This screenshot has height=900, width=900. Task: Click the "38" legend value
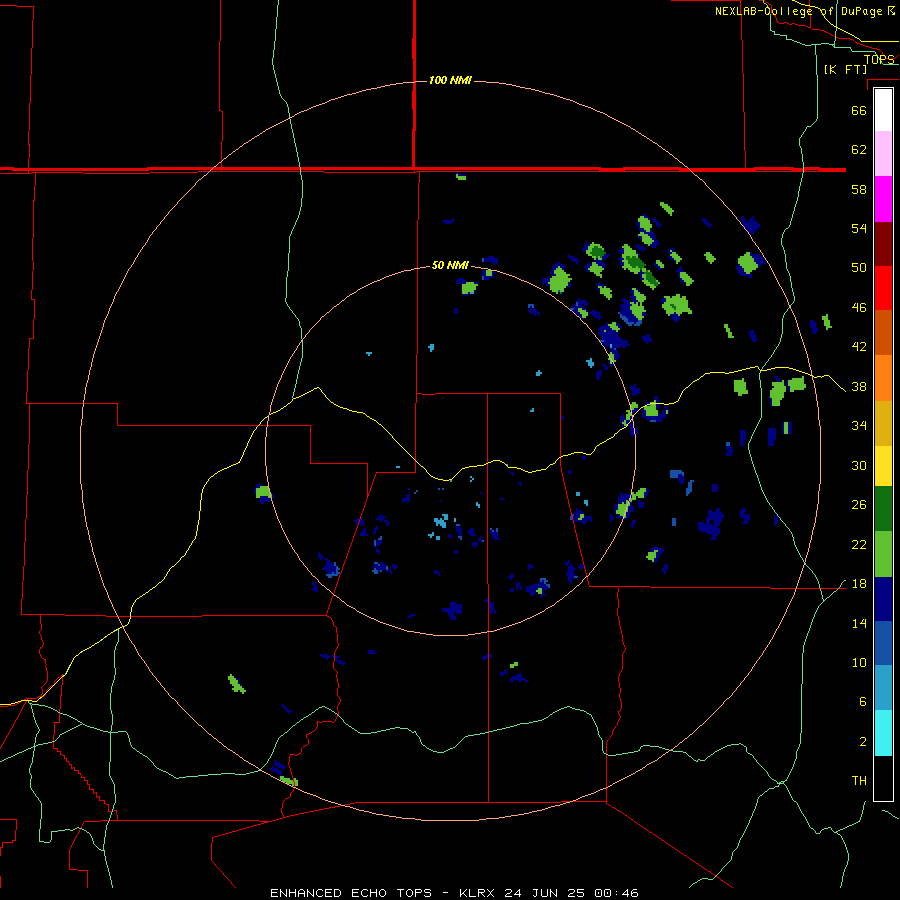point(859,386)
